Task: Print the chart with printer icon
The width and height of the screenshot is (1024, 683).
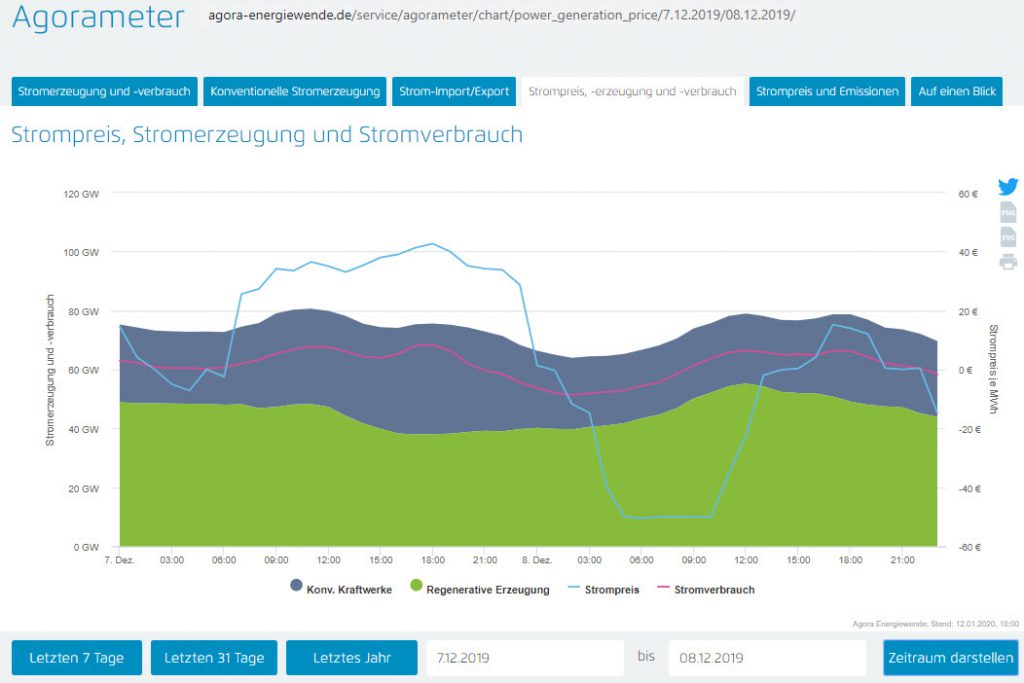Action: [1008, 262]
